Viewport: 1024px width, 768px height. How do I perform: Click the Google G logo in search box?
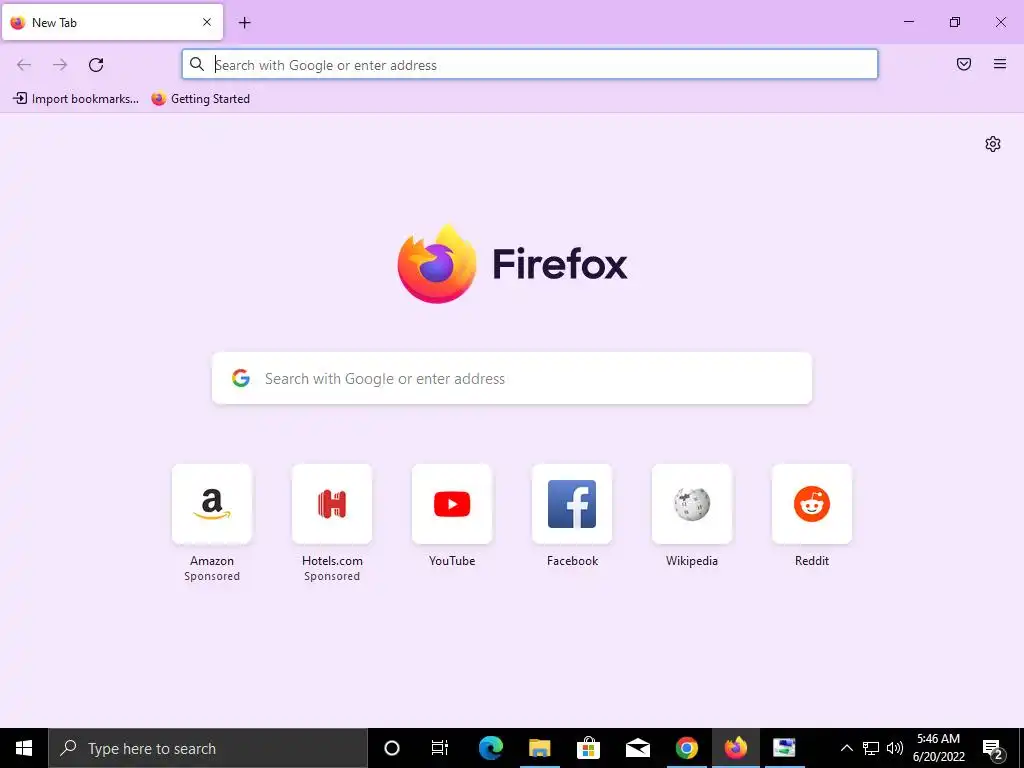(x=241, y=378)
